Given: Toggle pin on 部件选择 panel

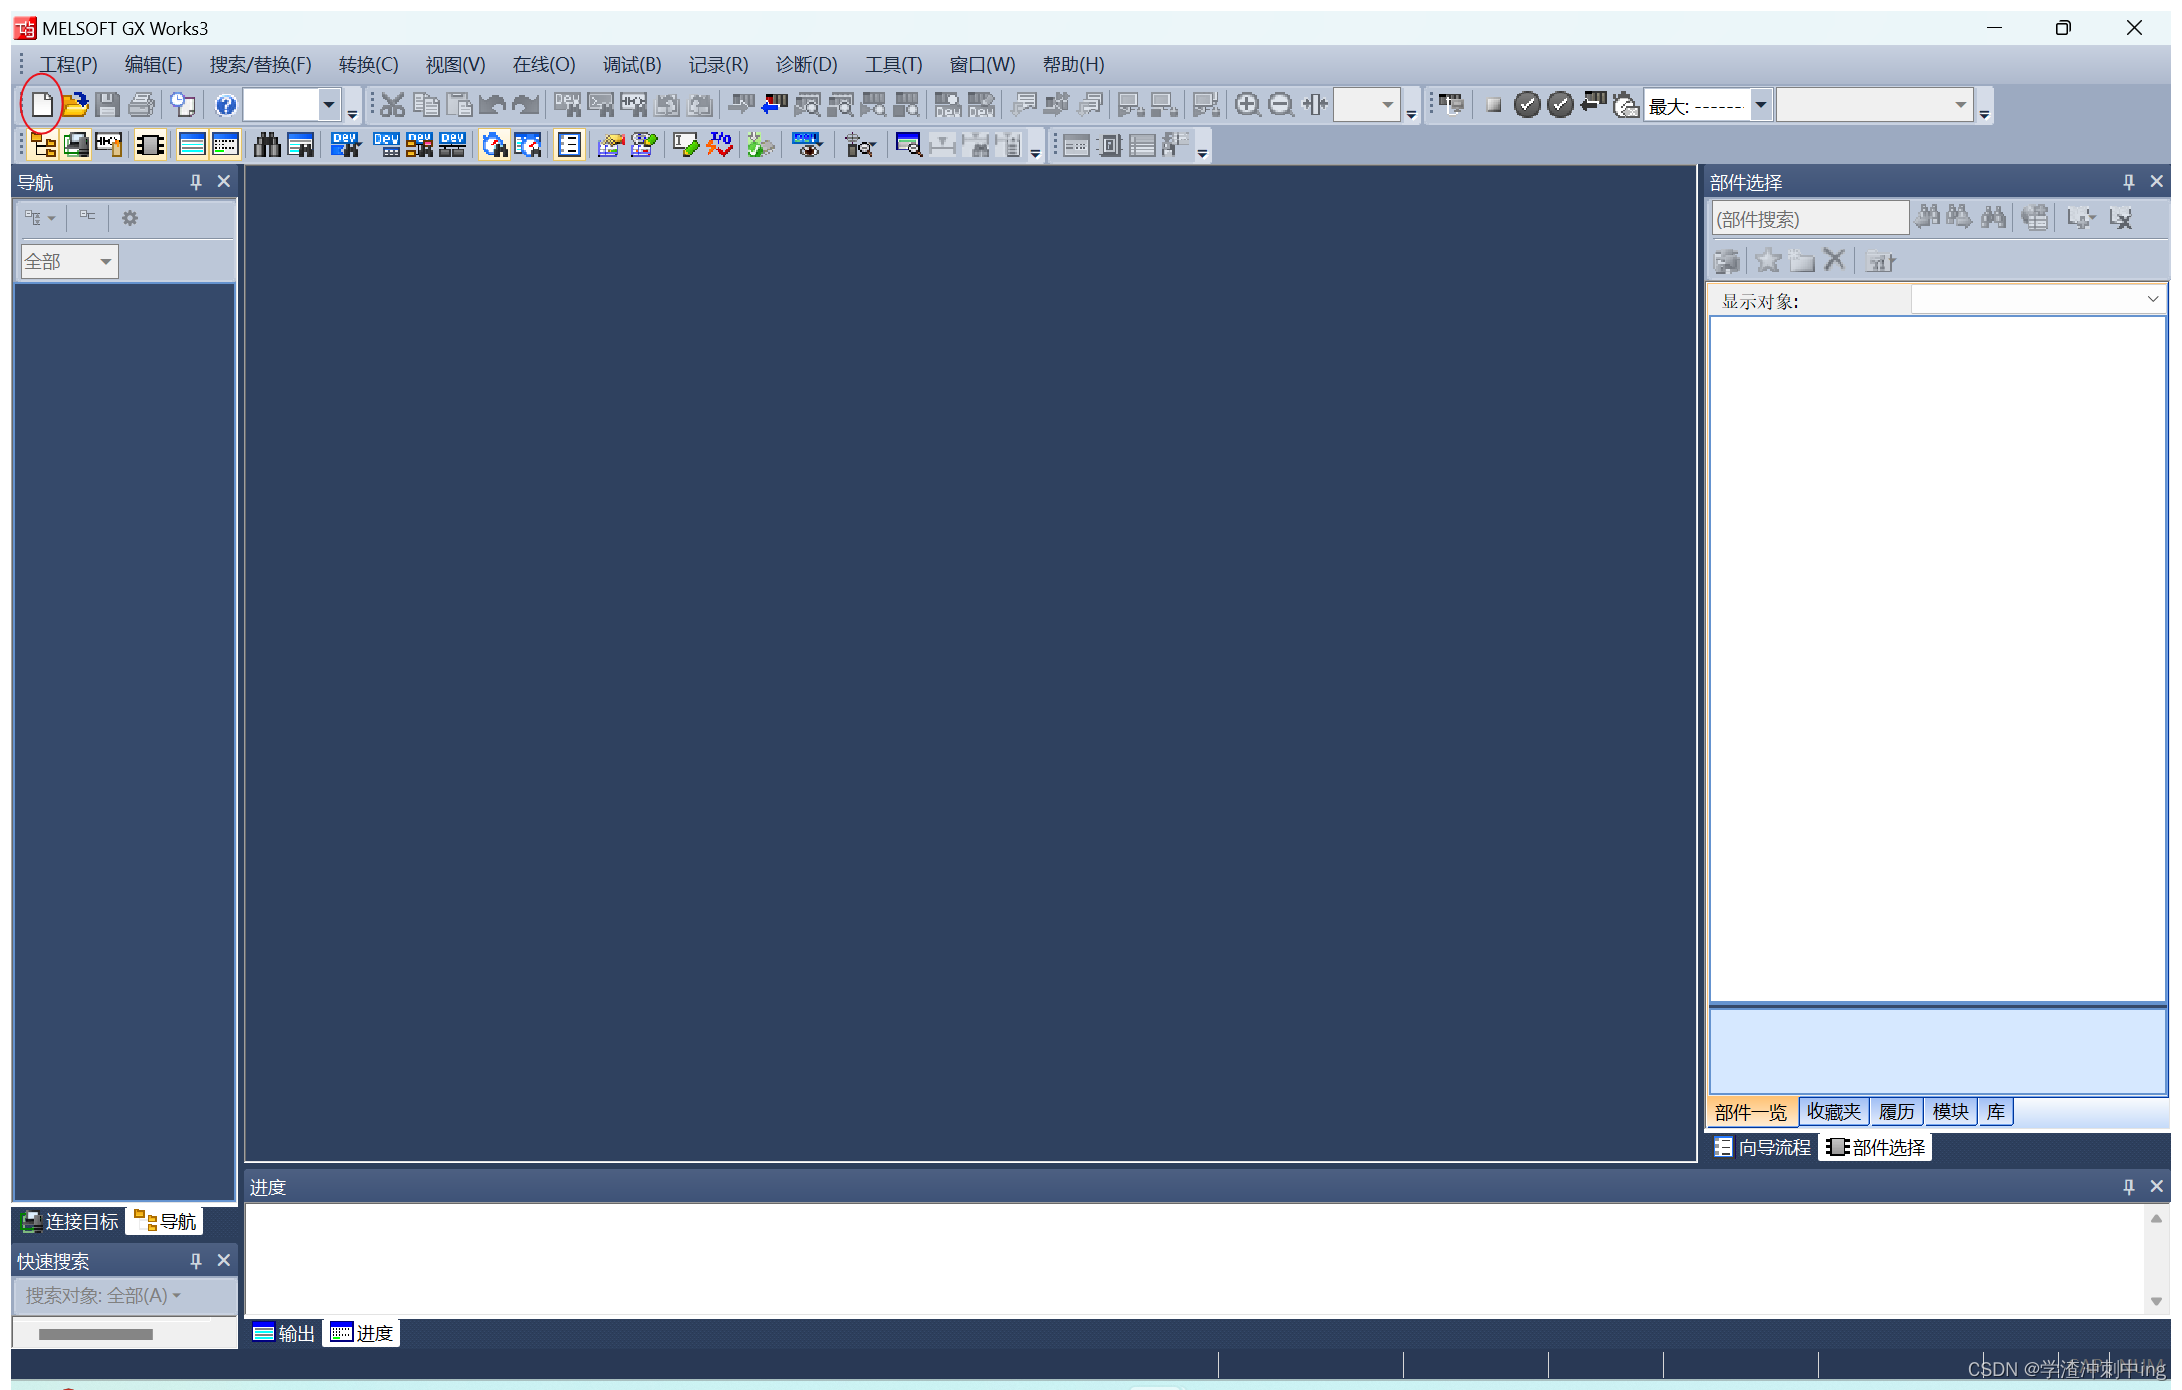Looking at the screenshot, I should [2128, 182].
